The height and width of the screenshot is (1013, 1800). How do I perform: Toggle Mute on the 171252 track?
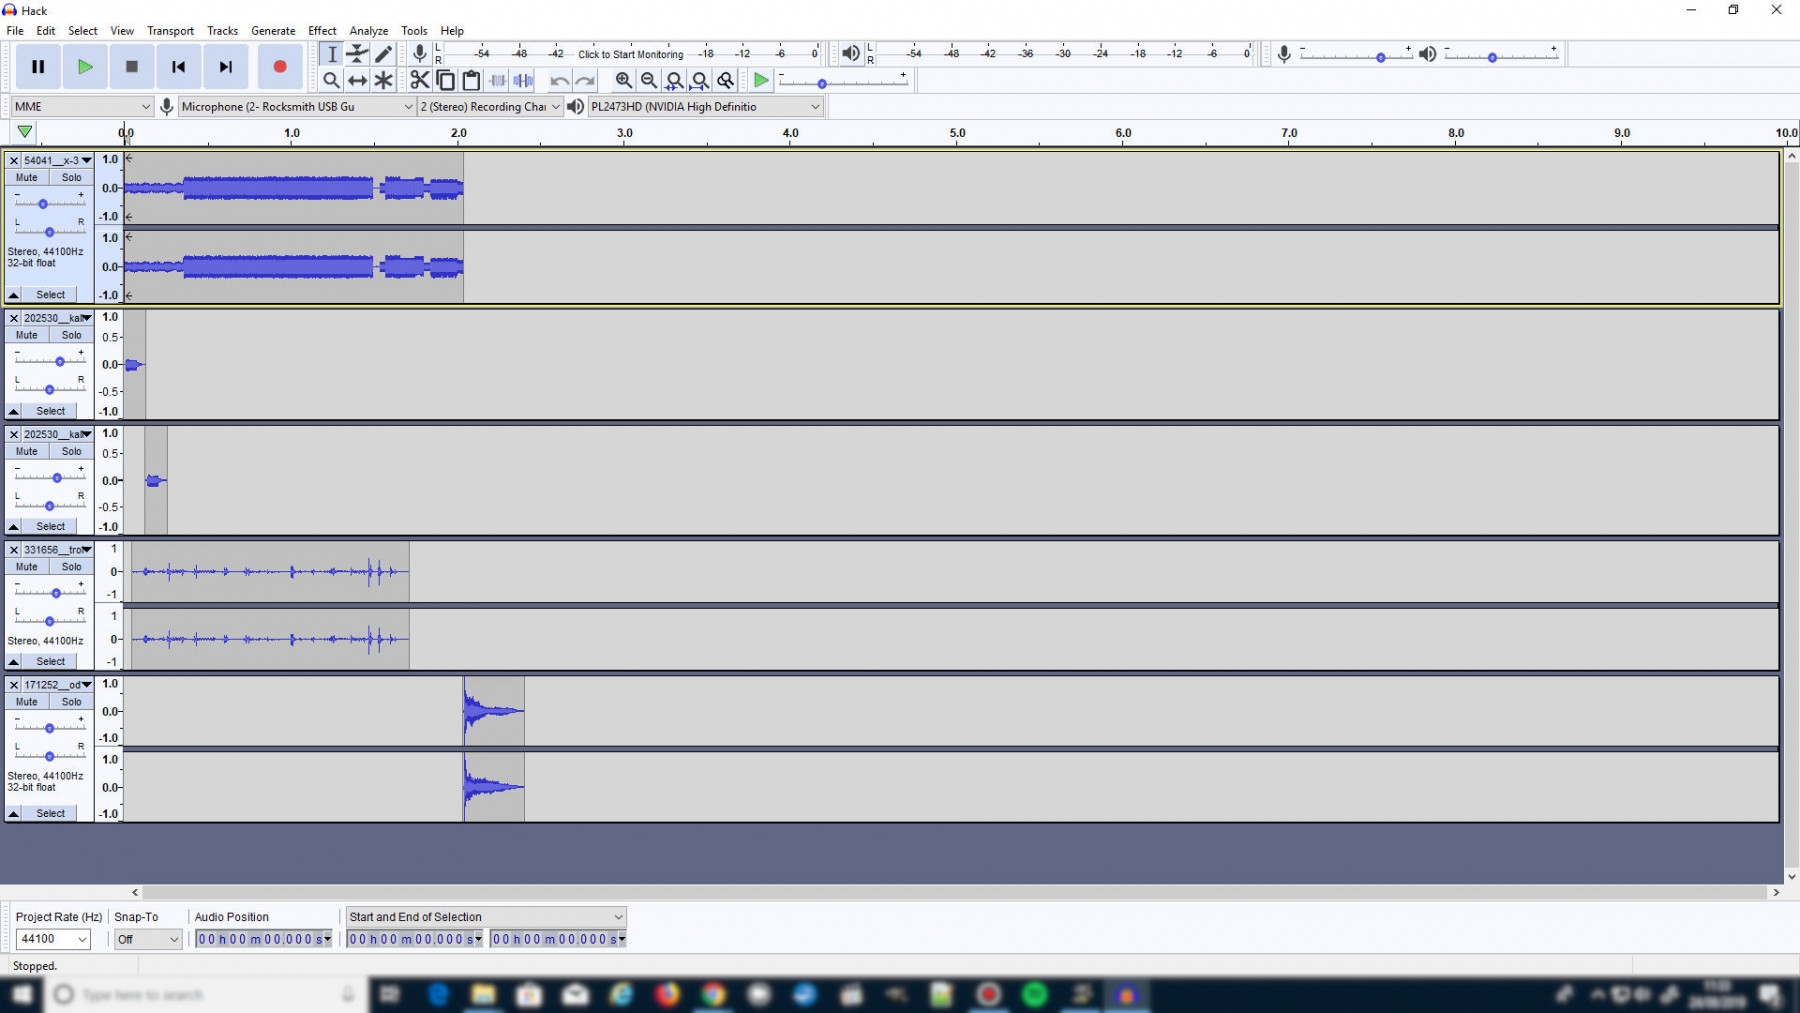[x=27, y=702]
